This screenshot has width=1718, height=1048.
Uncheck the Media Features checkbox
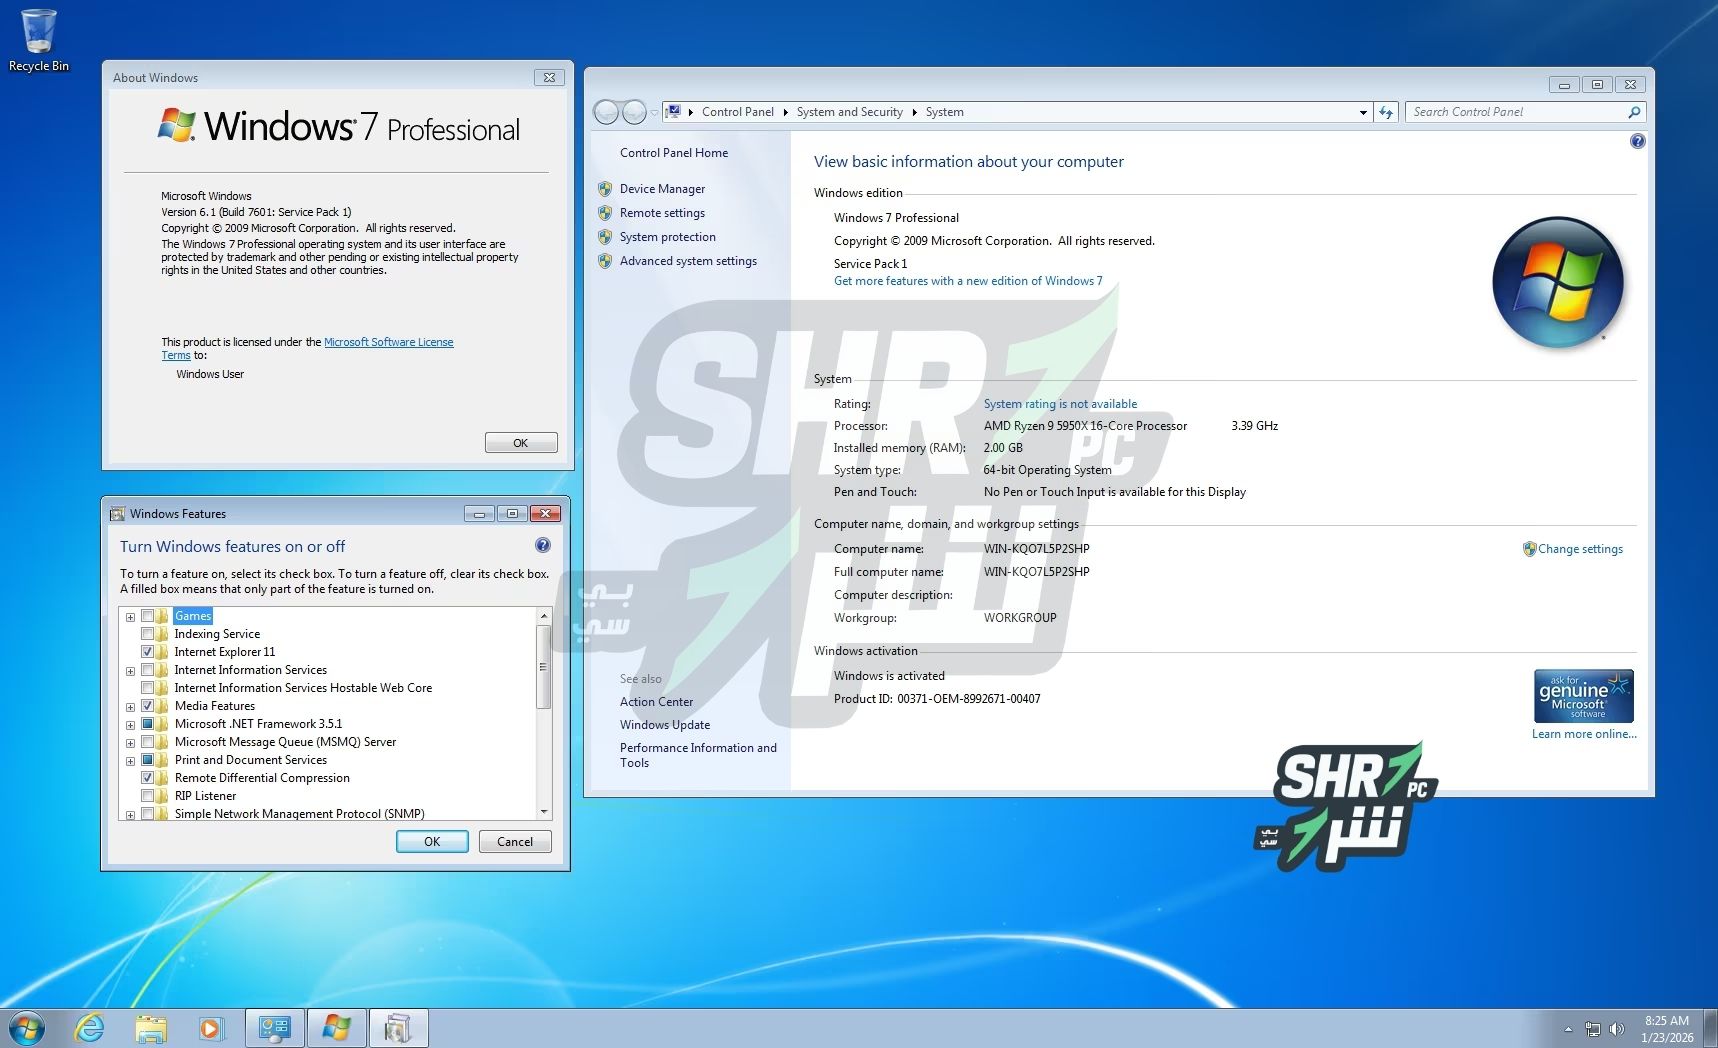coord(147,706)
